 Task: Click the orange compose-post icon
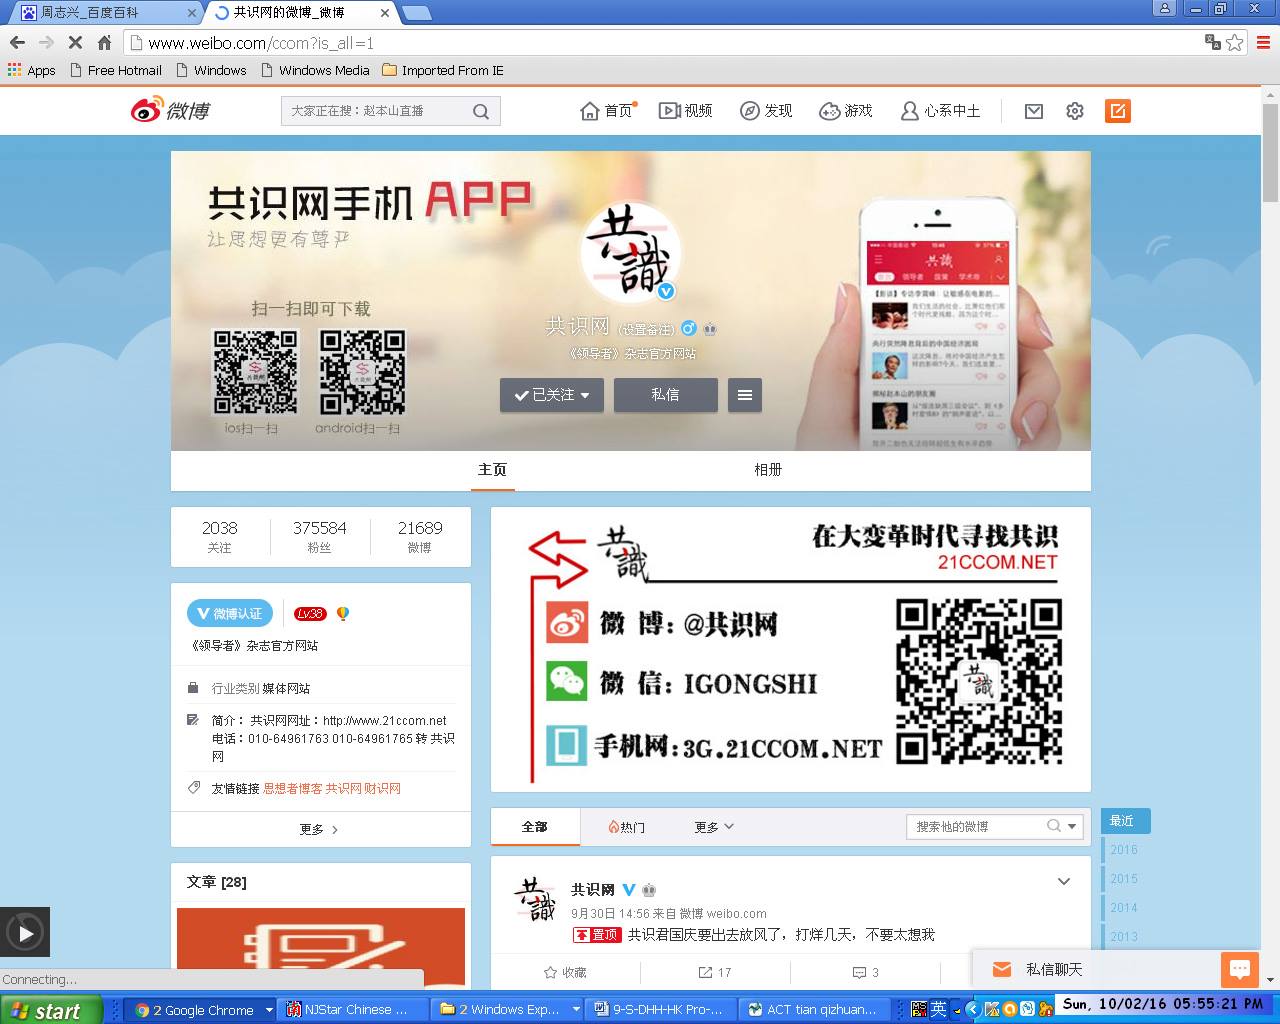click(1118, 111)
